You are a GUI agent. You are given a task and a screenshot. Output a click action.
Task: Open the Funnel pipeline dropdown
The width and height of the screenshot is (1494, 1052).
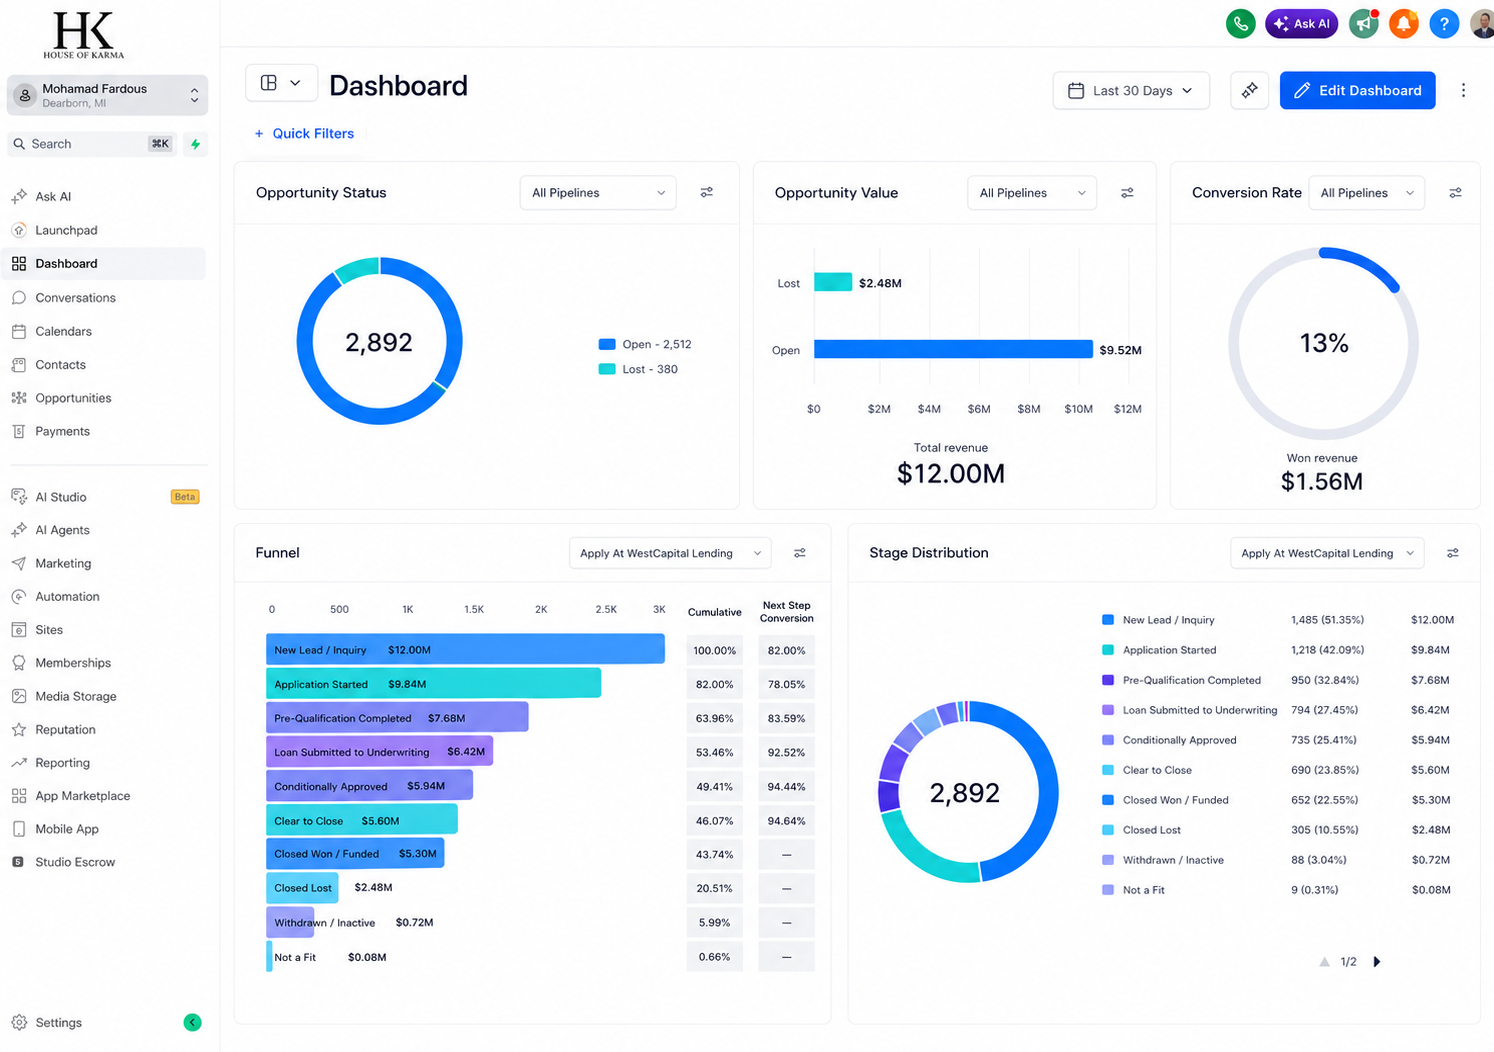(670, 553)
